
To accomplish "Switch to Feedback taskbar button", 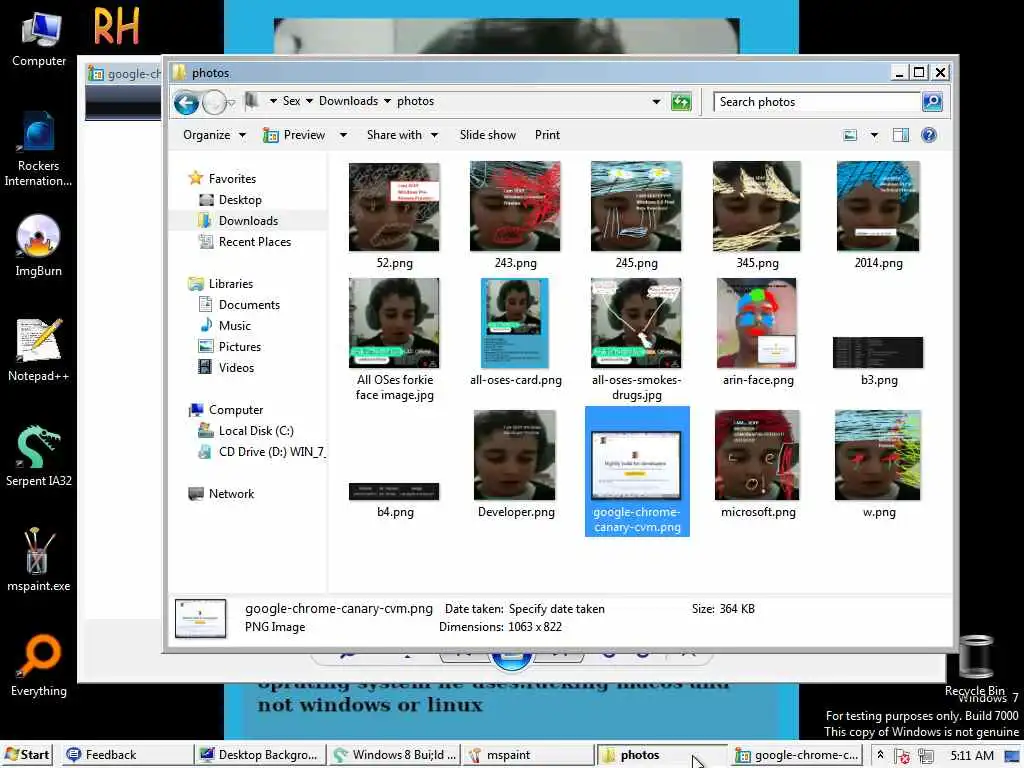I will (x=127, y=755).
